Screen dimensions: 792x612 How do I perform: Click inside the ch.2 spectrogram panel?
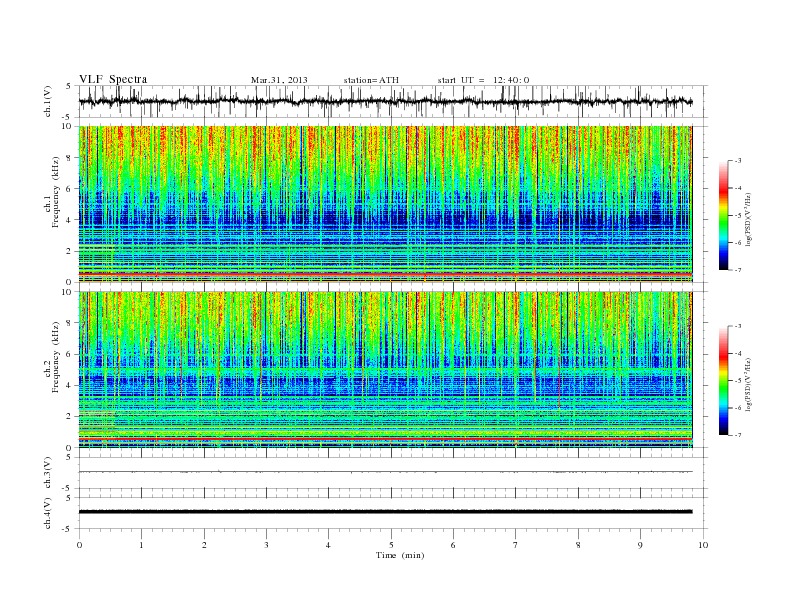coord(385,370)
